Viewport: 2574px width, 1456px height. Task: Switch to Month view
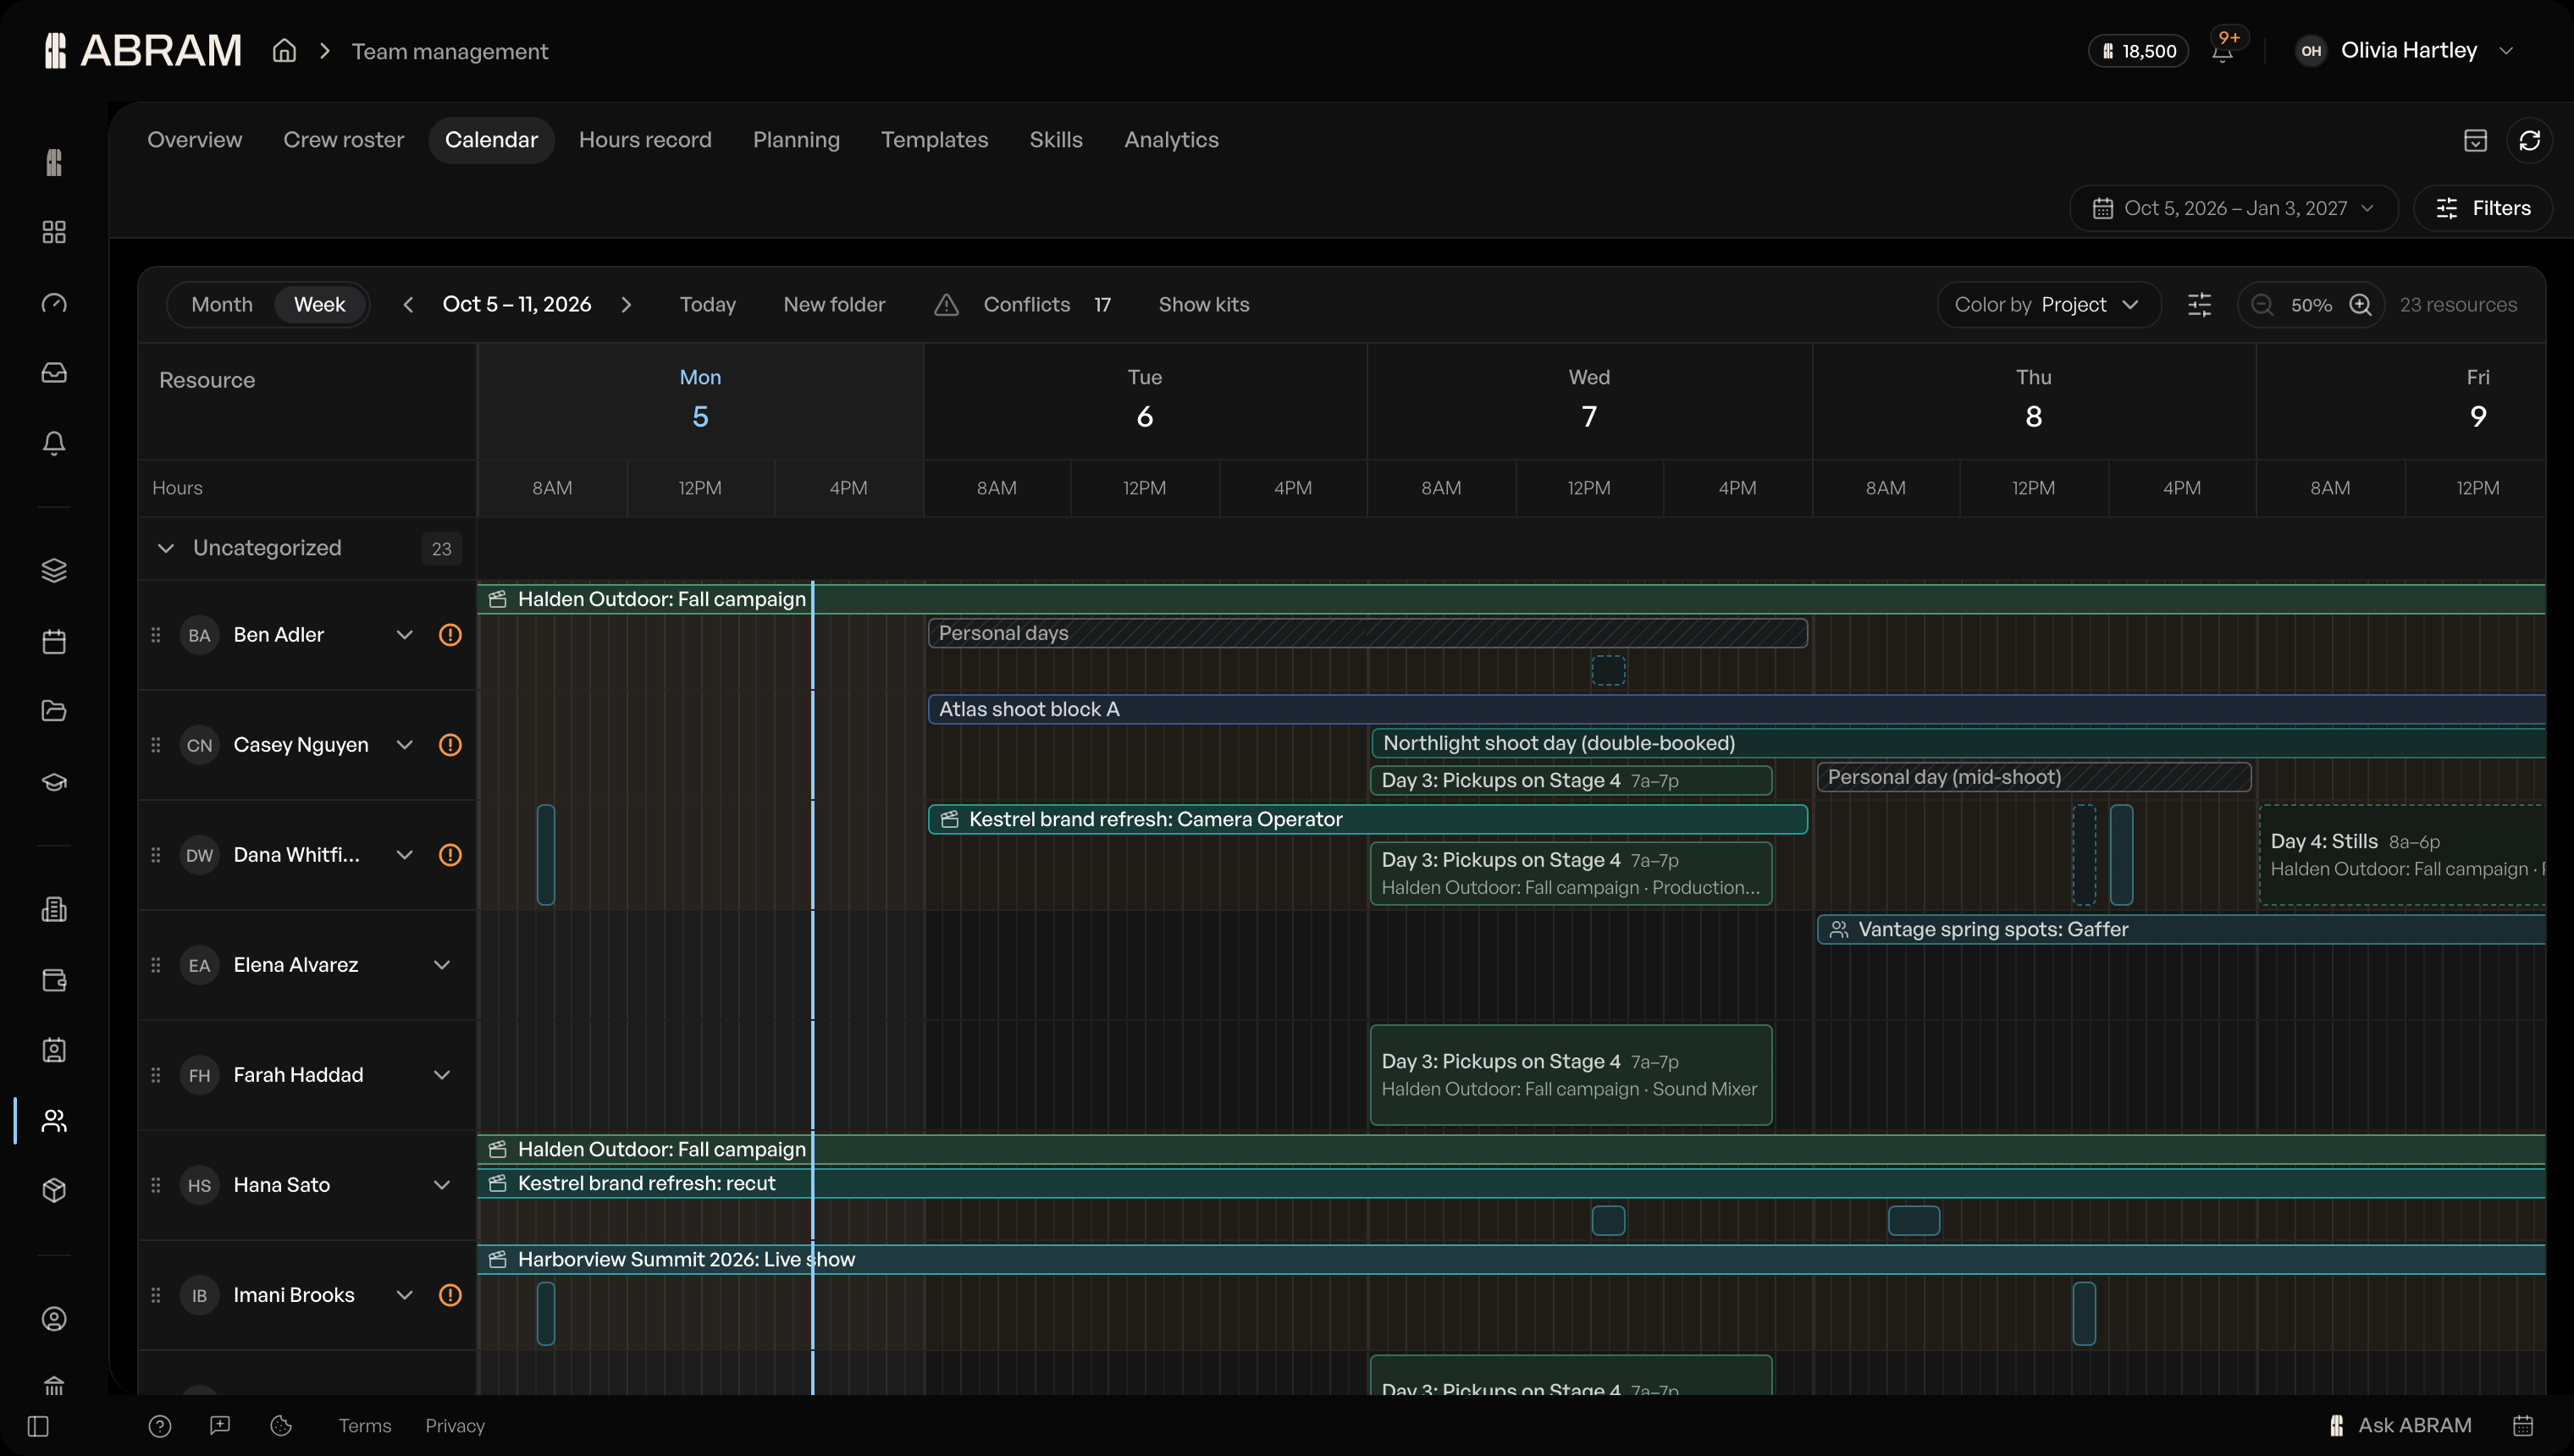(222, 305)
